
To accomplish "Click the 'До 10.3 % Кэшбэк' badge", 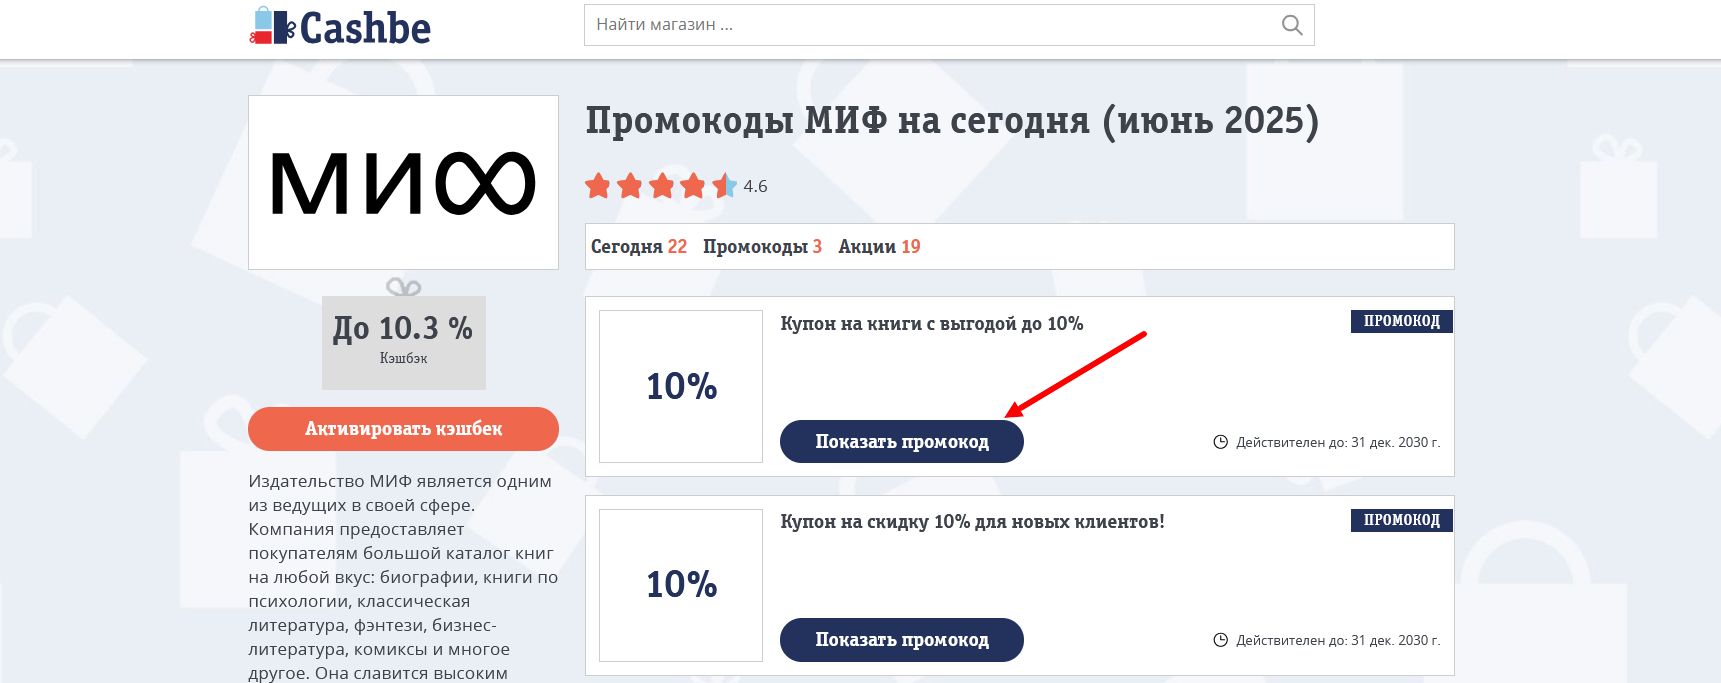I will pos(403,342).
